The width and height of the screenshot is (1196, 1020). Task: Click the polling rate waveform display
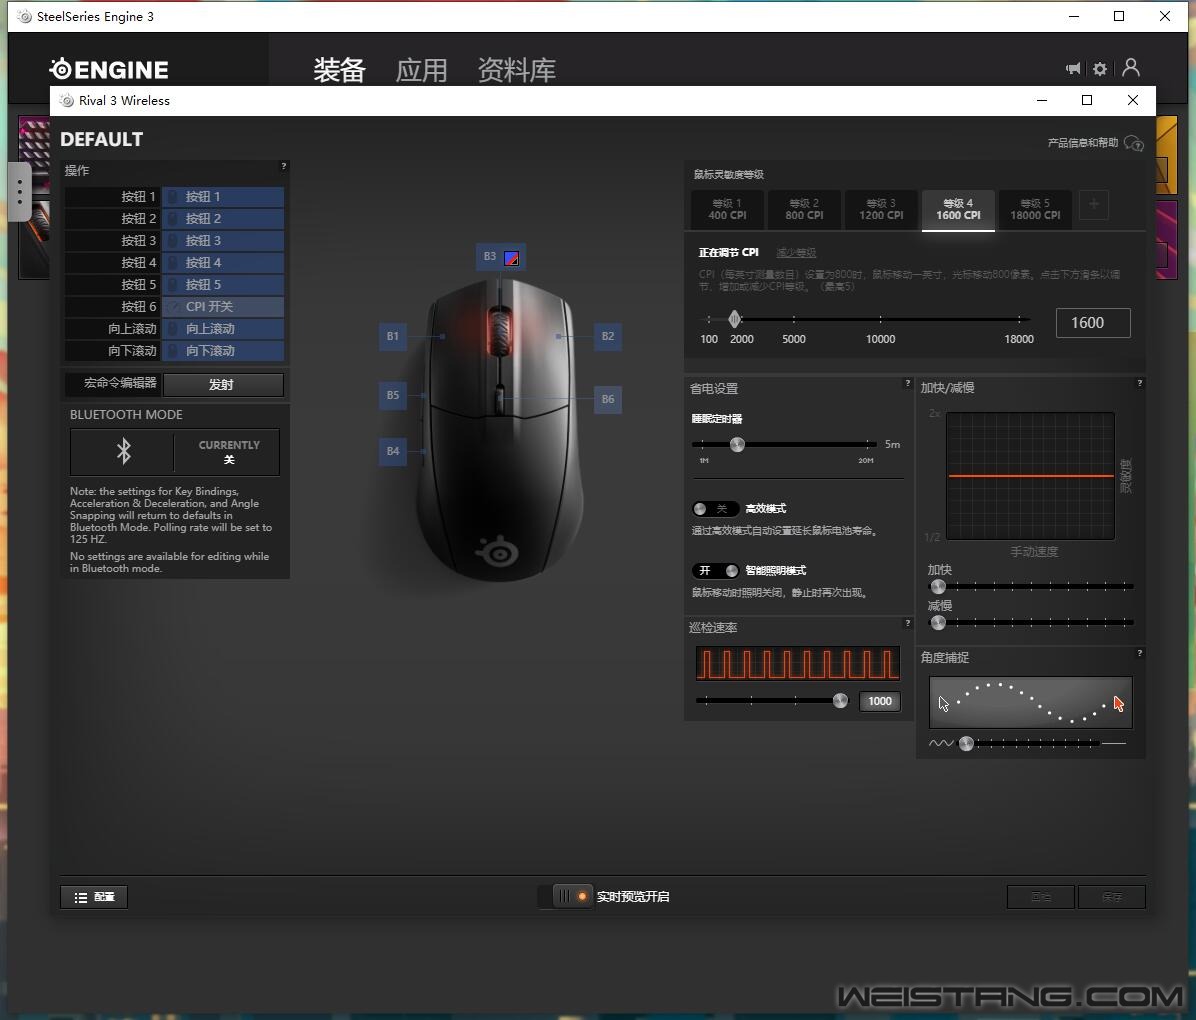798,664
